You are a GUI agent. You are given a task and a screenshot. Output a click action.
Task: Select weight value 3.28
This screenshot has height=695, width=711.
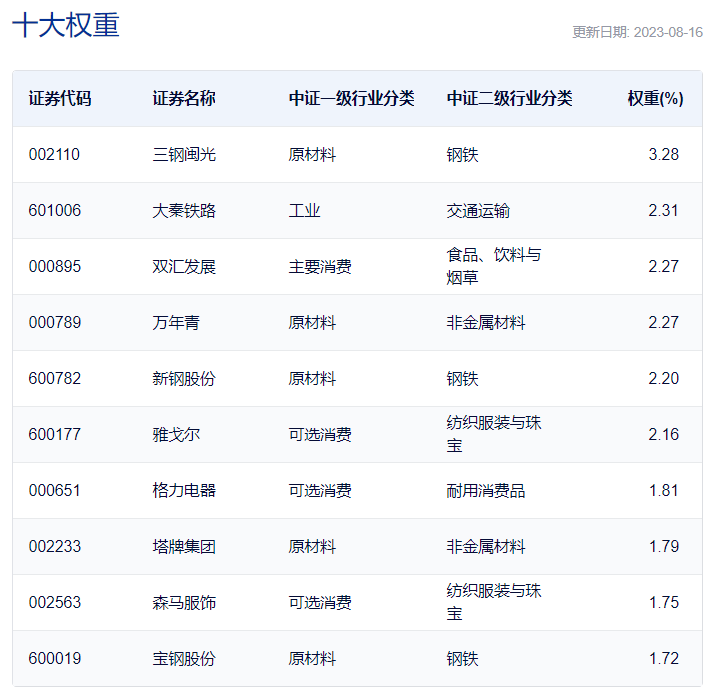coord(664,155)
